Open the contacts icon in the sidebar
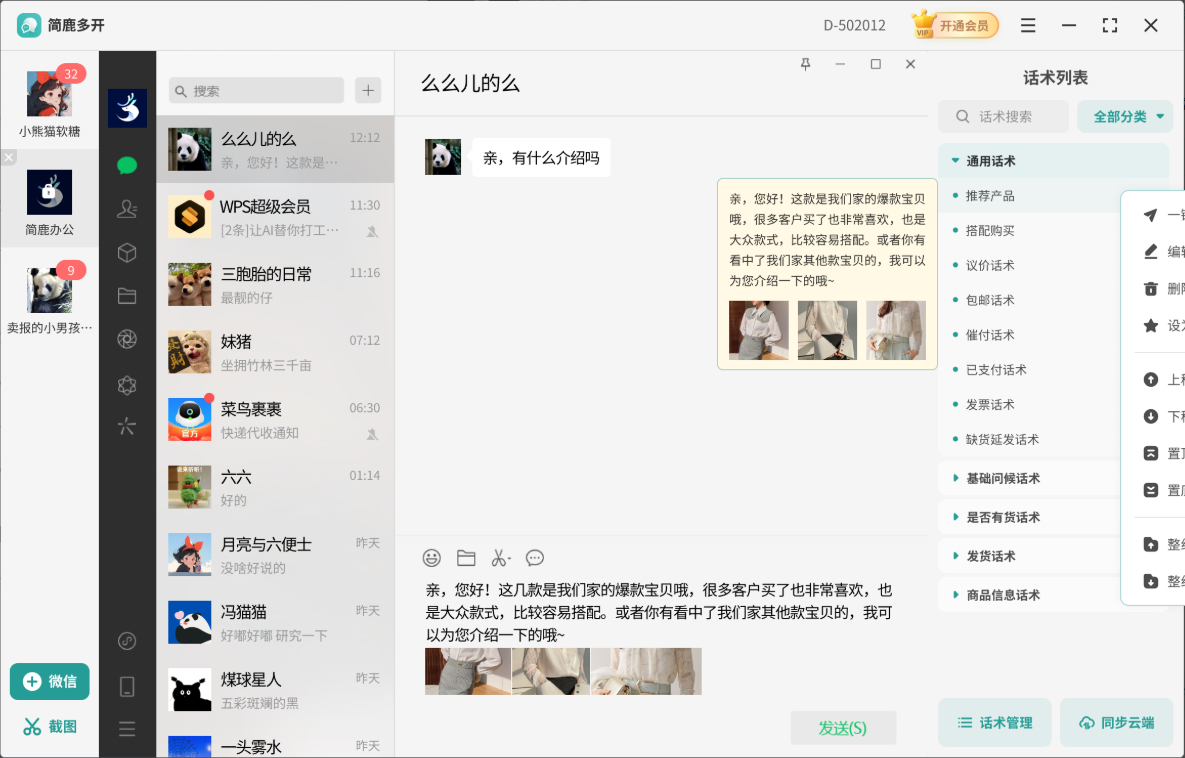The height and width of the screenshot is (758, 1185). 127,208
